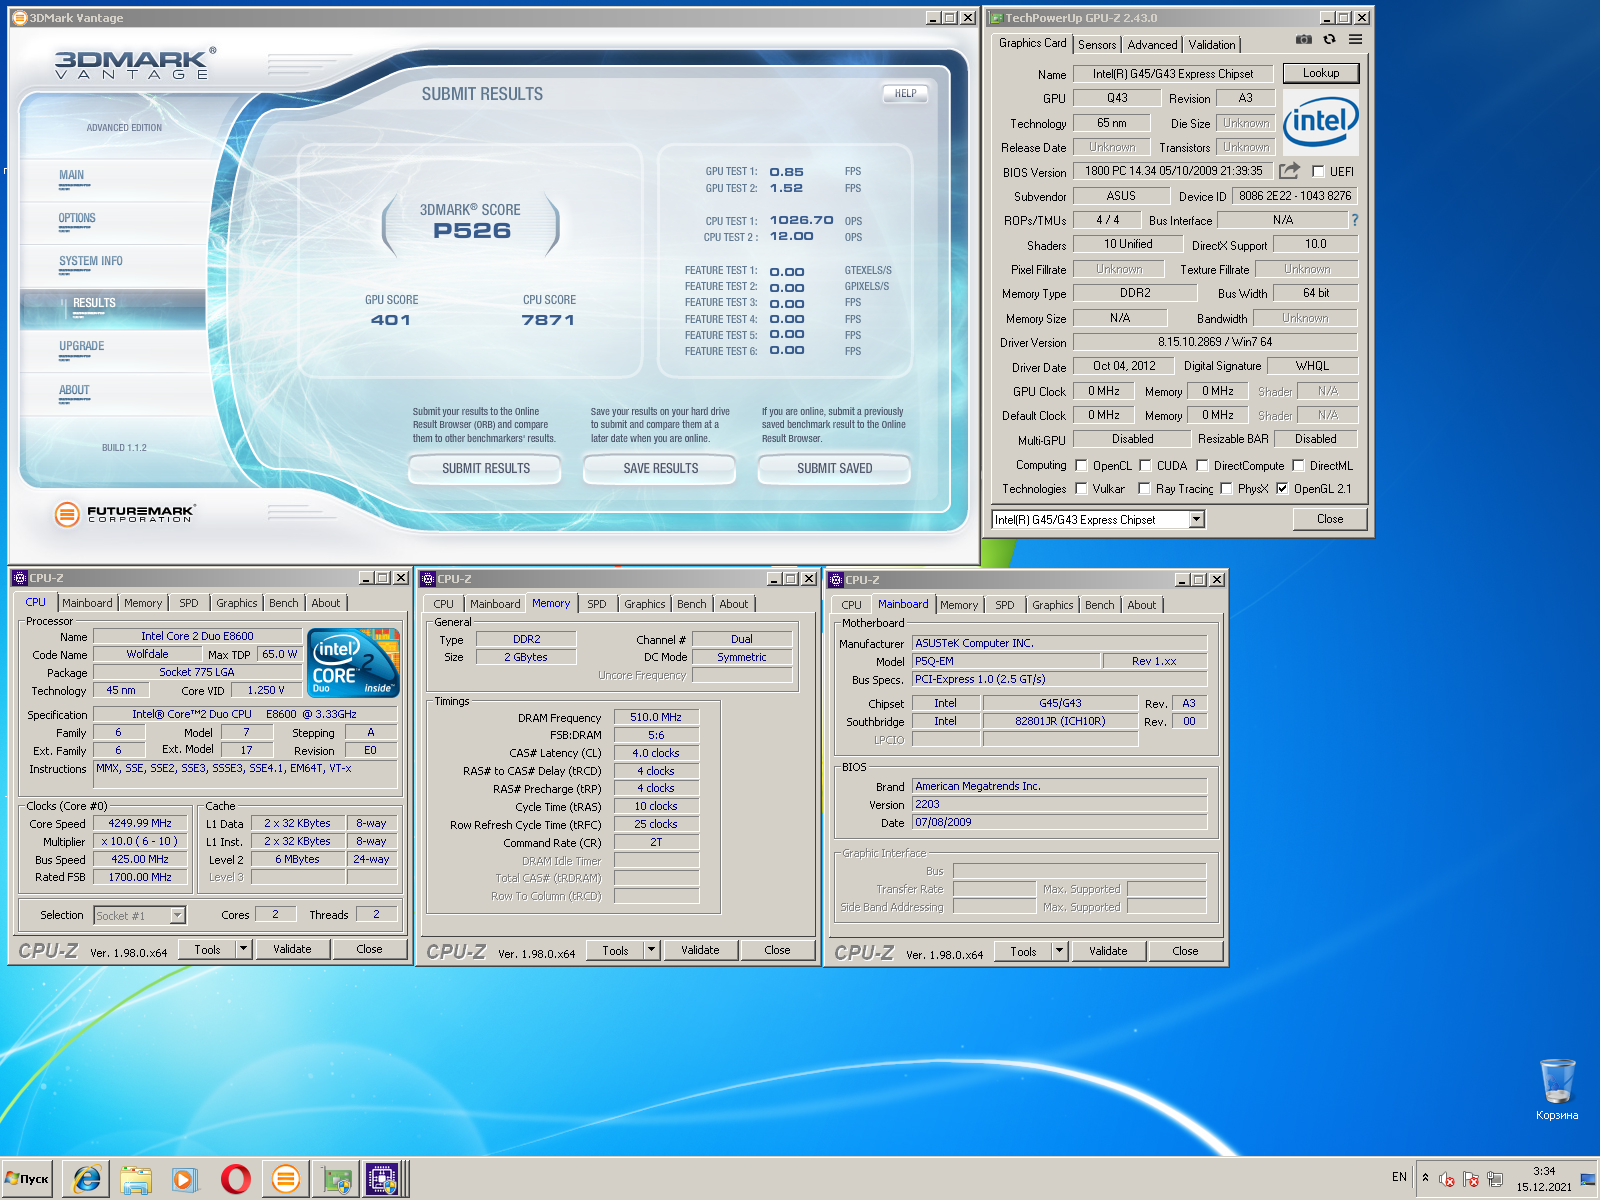Click the Show Desktop icon by the clock
The height and width of the screenshot is (1200, 1600).
pyautogui.click(x=1588, y=1179)
